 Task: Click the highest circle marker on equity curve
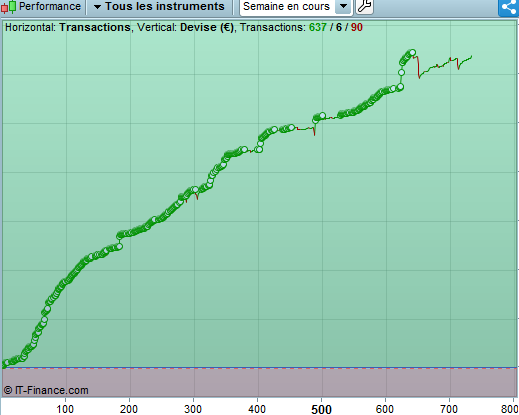(x=413, y=52)
